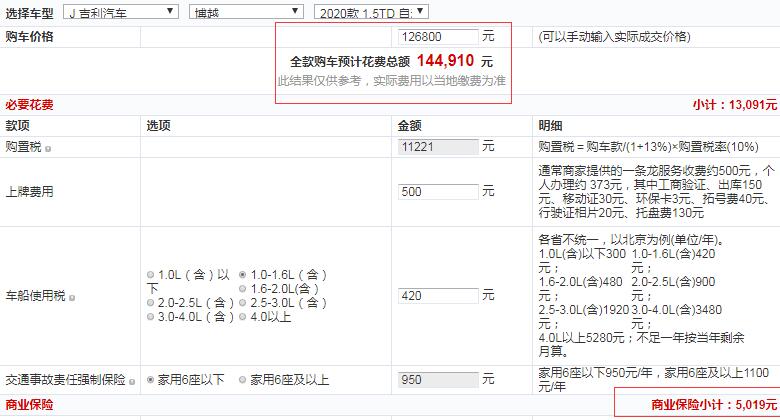The height and width of the screenshot is (420, 780).
Task: Select the 2.5-3.0L(含) radio option
Action: coord(243,303)
